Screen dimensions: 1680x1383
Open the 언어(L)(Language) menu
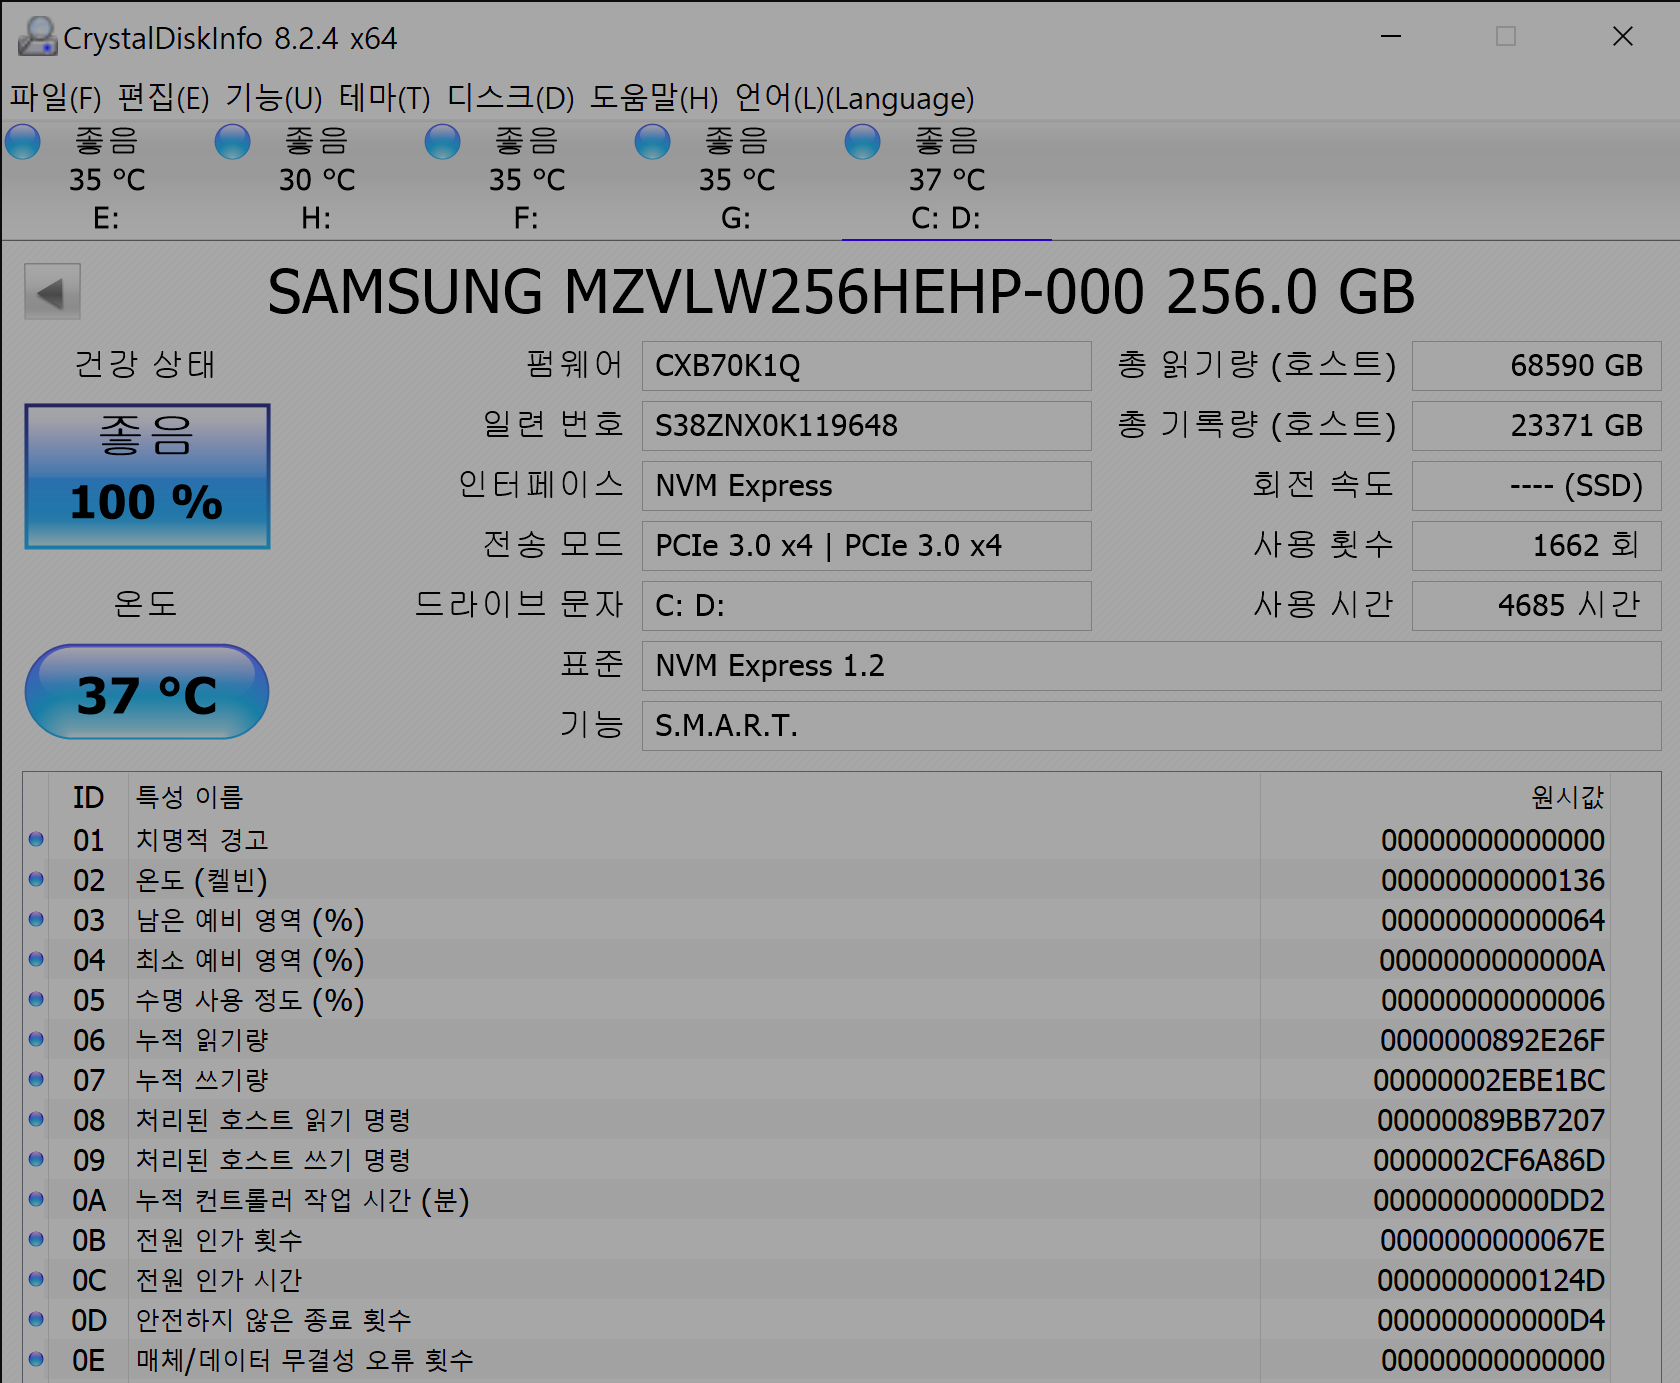pos(854,98)
